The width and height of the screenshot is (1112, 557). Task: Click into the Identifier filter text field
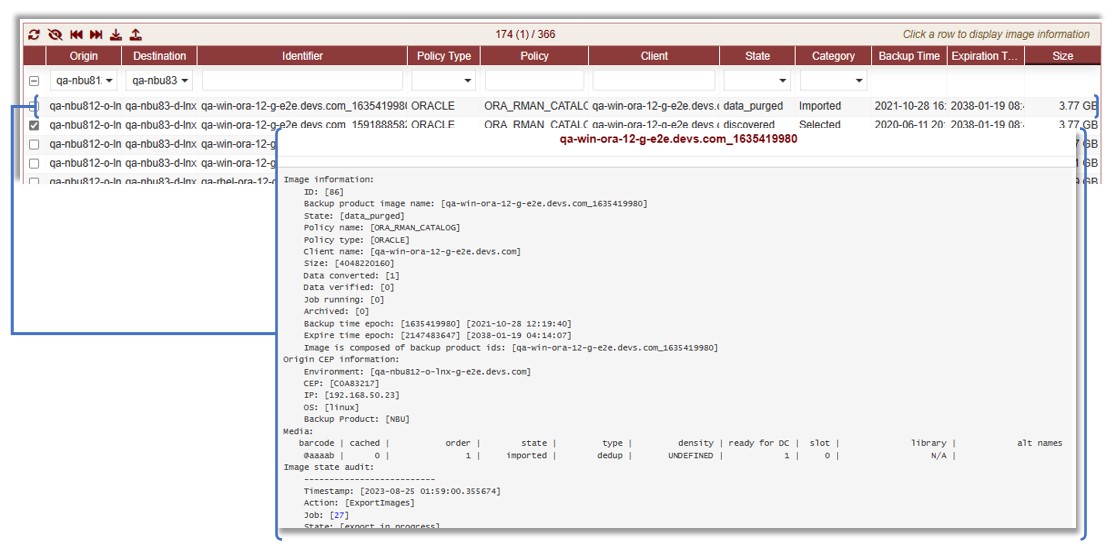click(302, 81)
